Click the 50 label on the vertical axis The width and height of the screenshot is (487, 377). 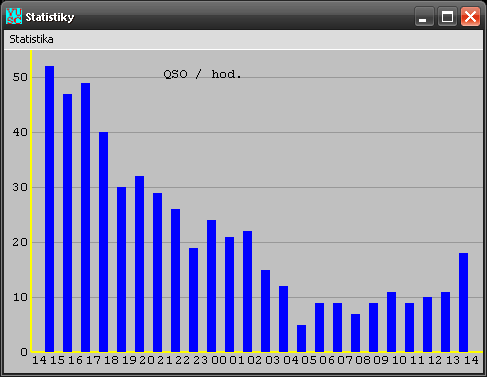(x=20, y=77)
